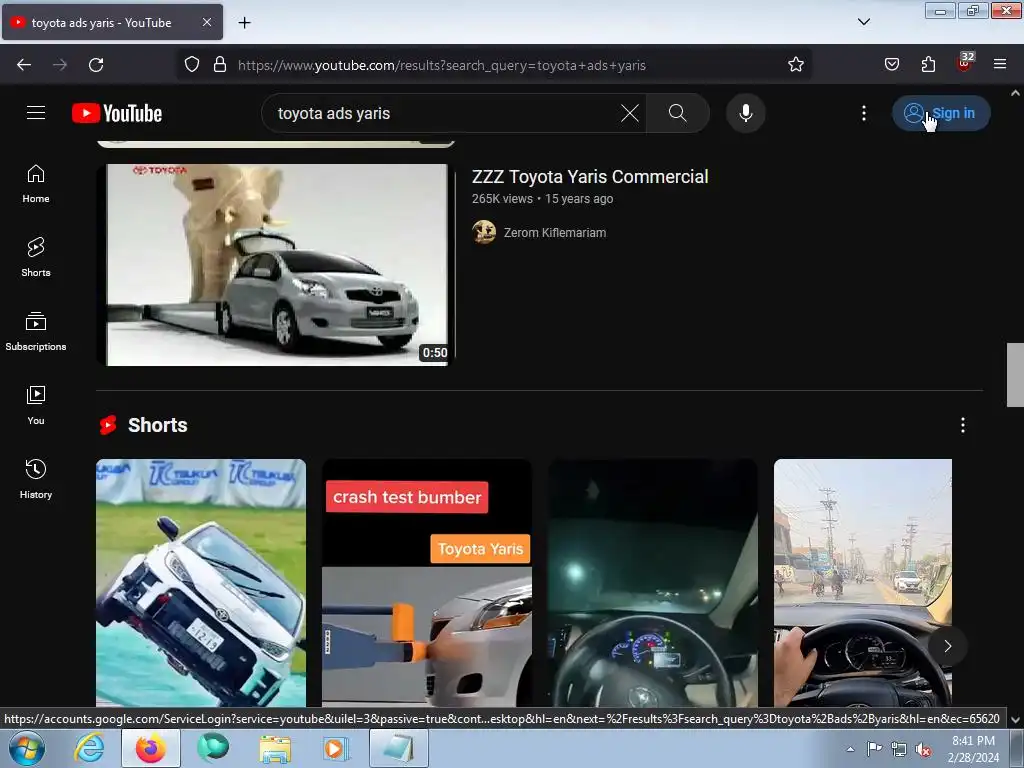Open Shorts from the sidebar

coord(36,257)
